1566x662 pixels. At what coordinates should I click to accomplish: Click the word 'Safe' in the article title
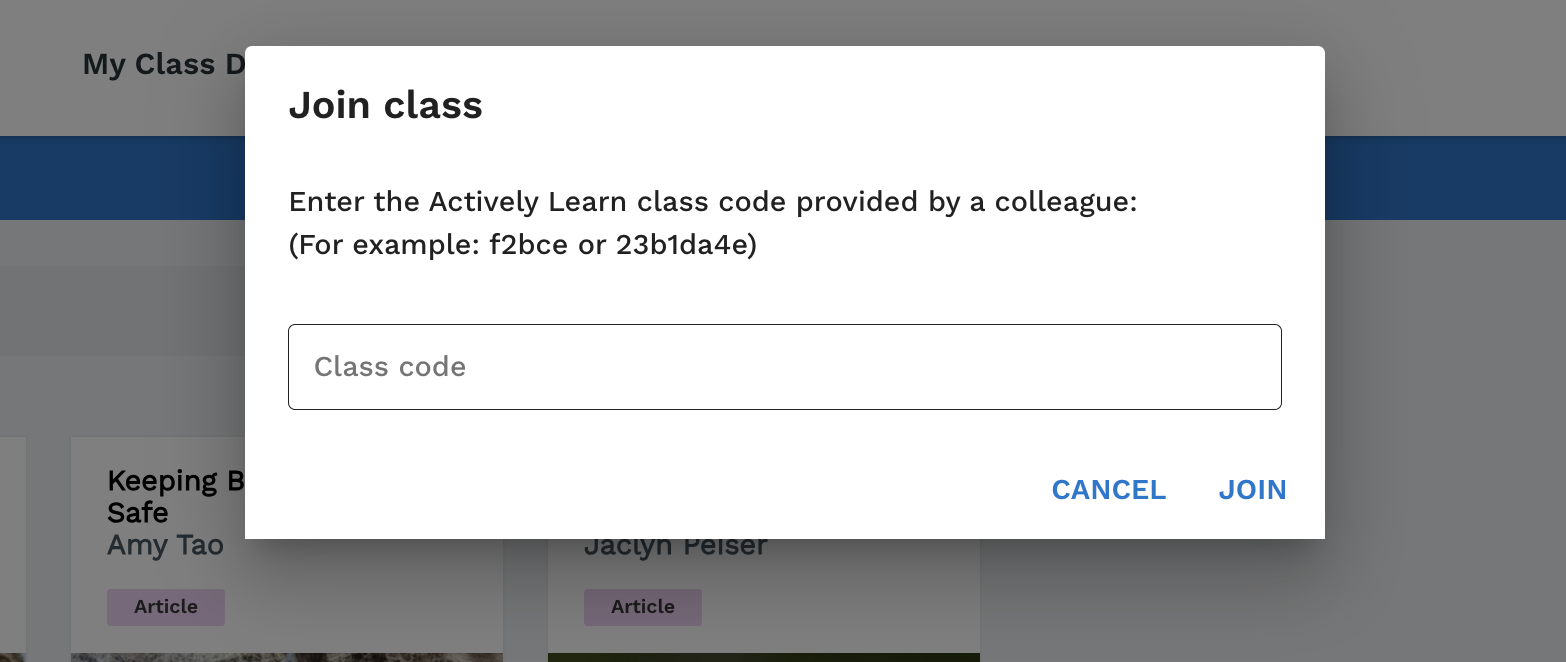(138, 513)
